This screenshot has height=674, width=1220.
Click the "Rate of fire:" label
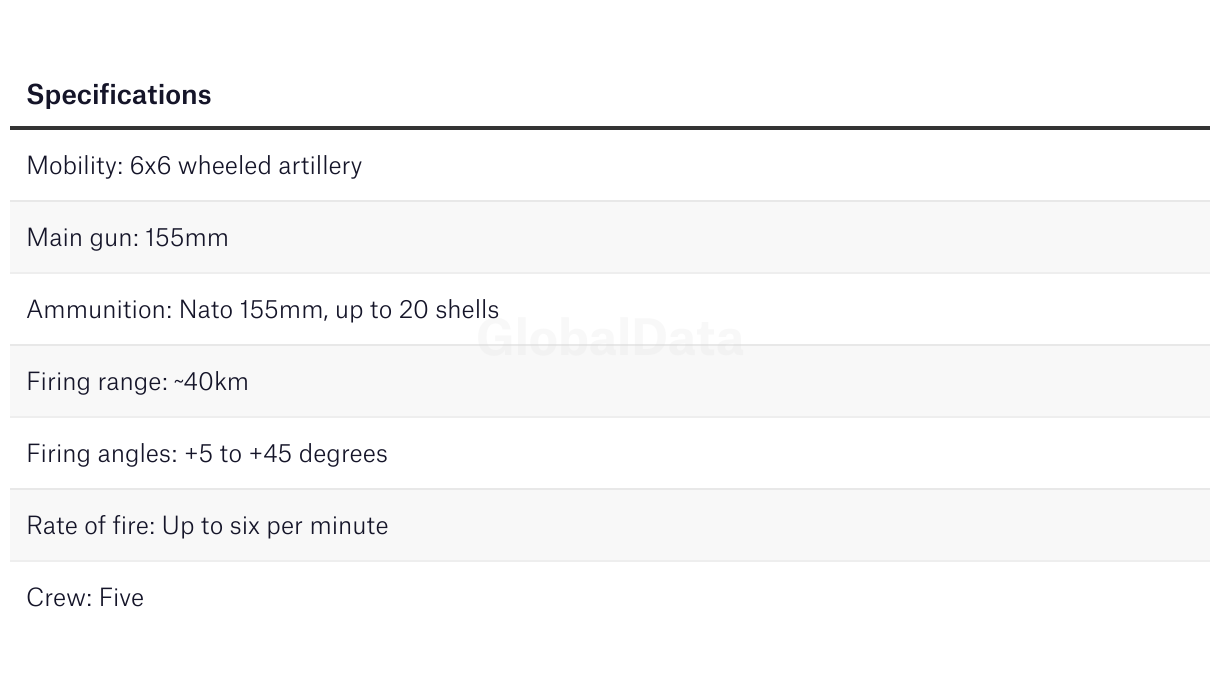[90, 526]
